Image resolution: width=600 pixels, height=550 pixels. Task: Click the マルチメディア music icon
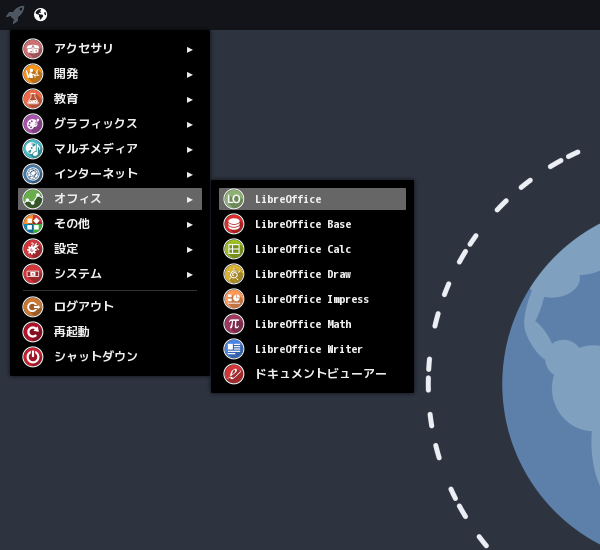click(x=33, y=149)
